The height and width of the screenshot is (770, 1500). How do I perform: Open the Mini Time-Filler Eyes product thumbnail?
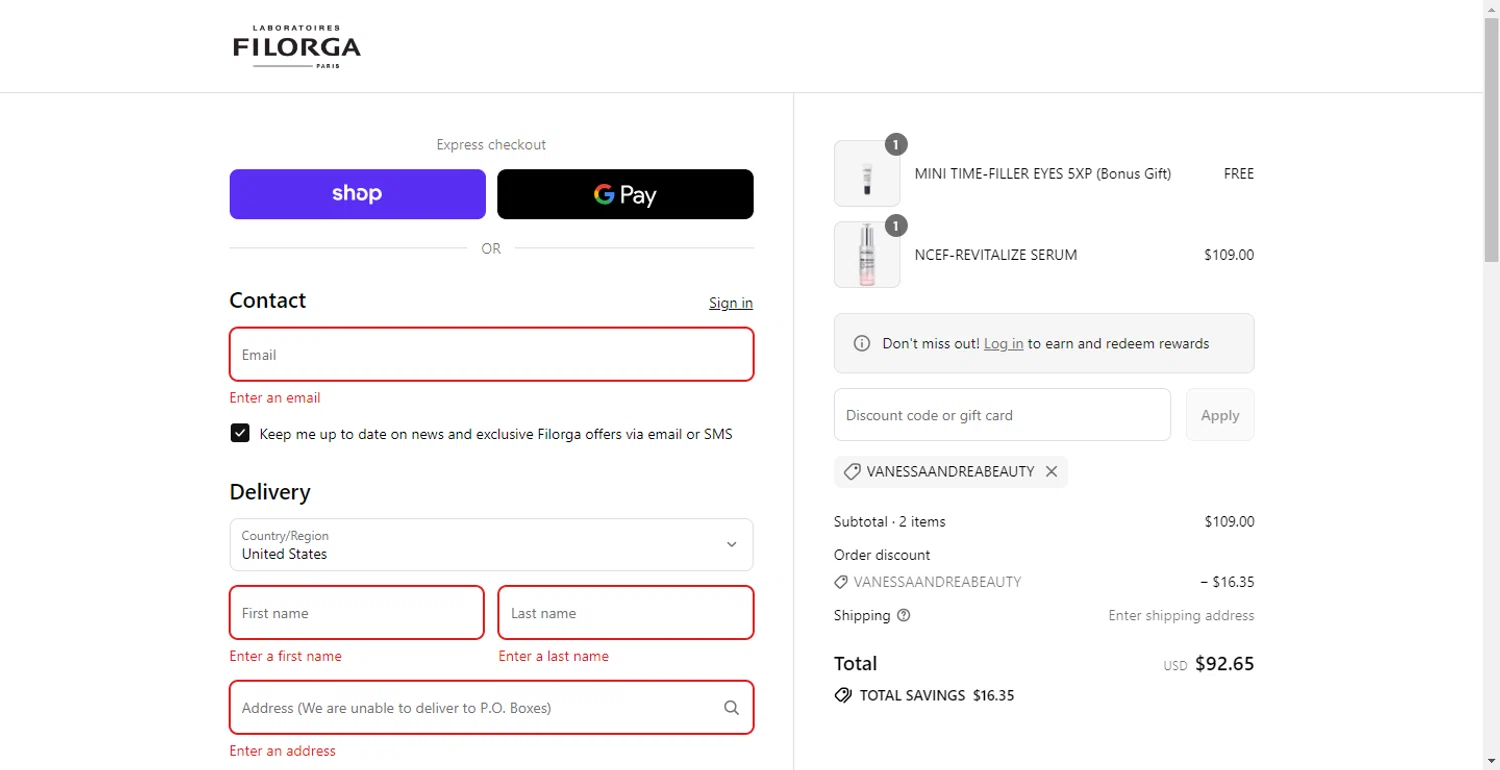tap(867, 174)
